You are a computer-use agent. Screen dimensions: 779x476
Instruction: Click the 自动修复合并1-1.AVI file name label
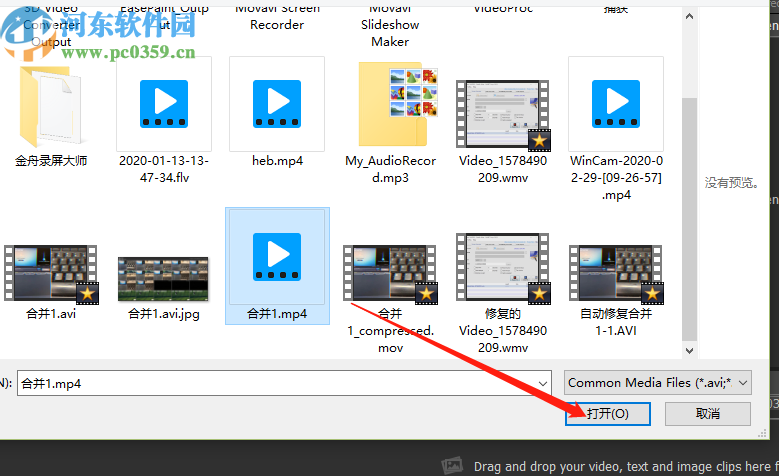point(616,322)
